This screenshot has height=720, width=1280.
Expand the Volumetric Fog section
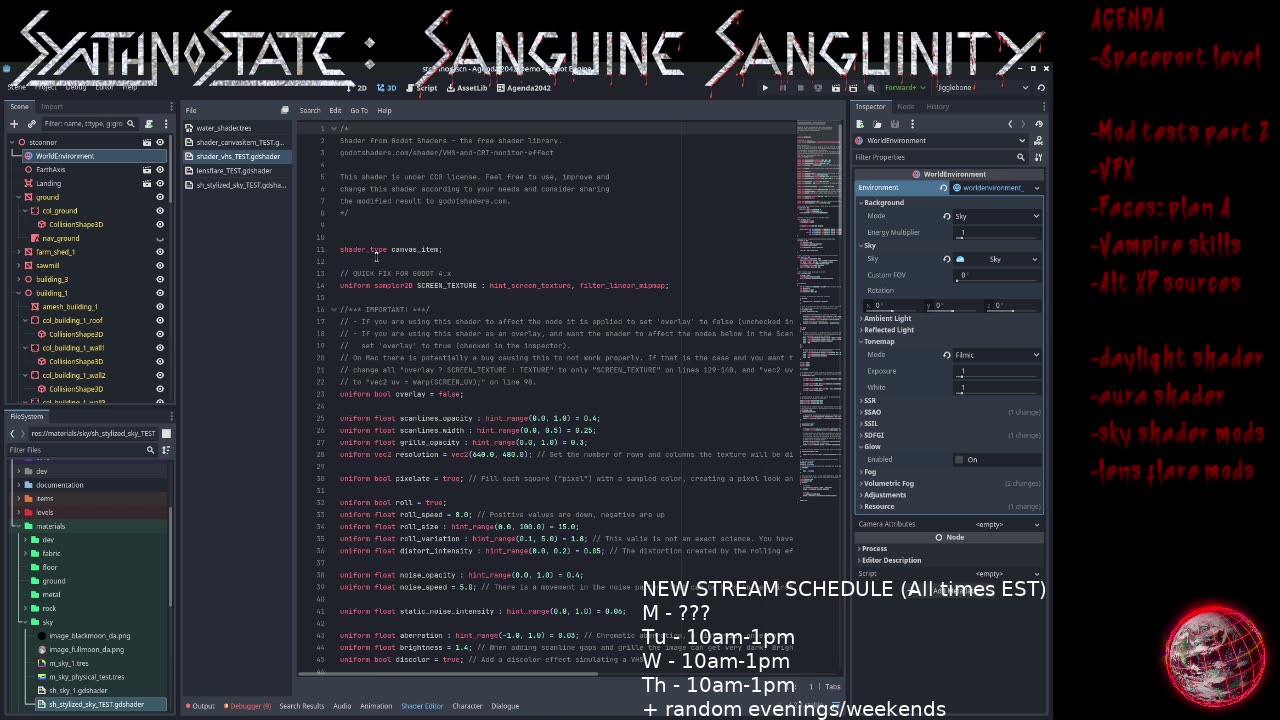[888, 483]
